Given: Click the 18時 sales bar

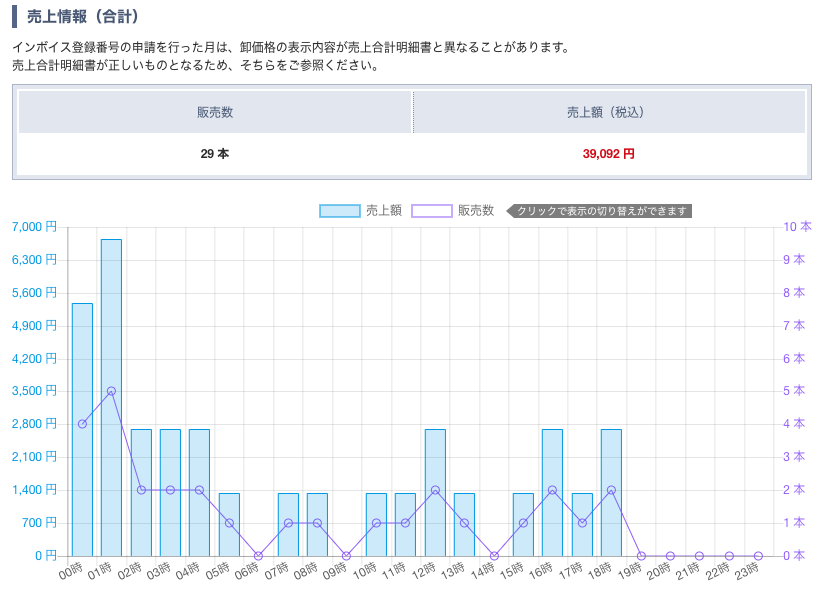Looking at the screenshot, I should pos(611,493).
